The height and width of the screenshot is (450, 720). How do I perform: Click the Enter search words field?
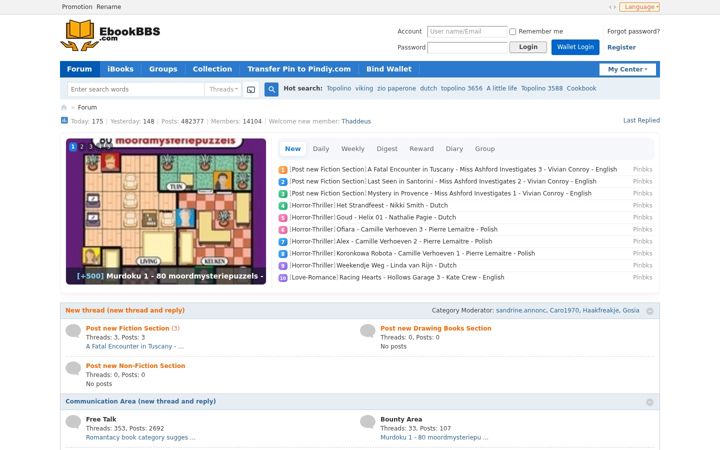point(136,90)
